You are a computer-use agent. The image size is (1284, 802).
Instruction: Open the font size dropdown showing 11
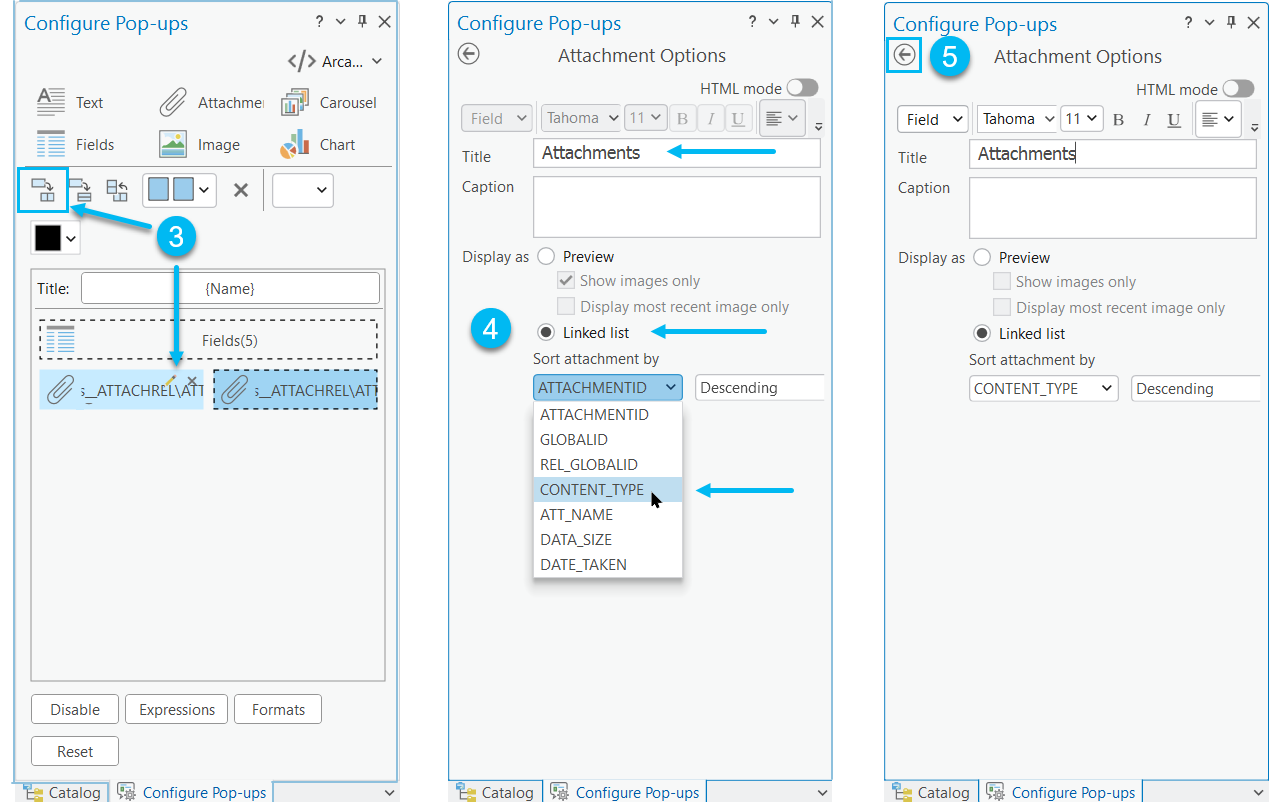(645, 117)
